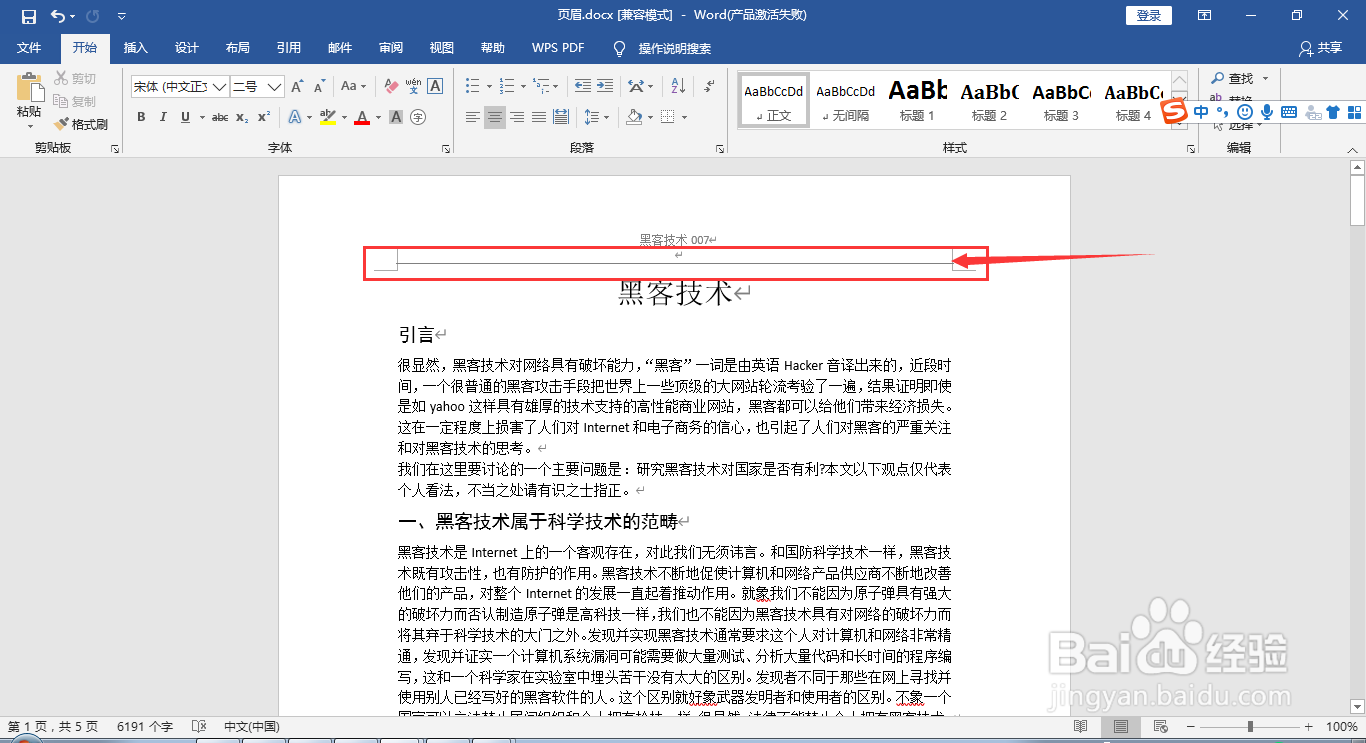Apply the 无间隔 style
This screenshot has width=1366, height=743.
click(x=846, y=100)
